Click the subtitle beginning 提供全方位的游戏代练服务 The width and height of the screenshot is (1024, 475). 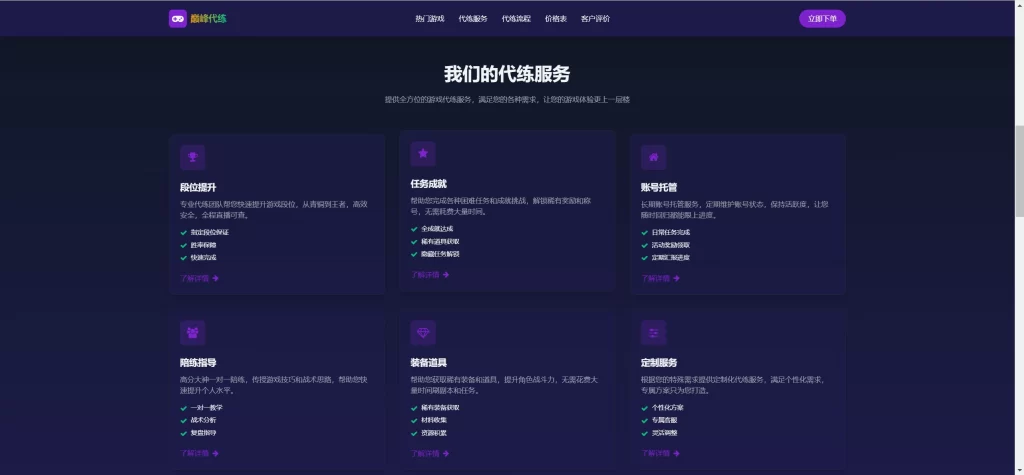(507, 100)
